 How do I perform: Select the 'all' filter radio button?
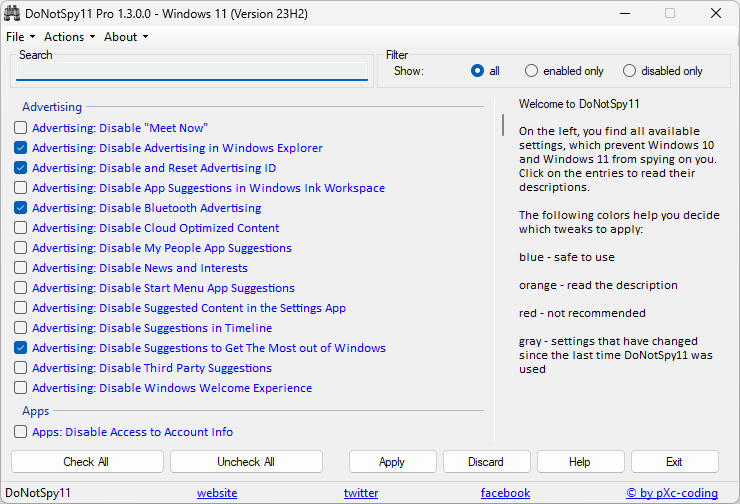[477, 71]
